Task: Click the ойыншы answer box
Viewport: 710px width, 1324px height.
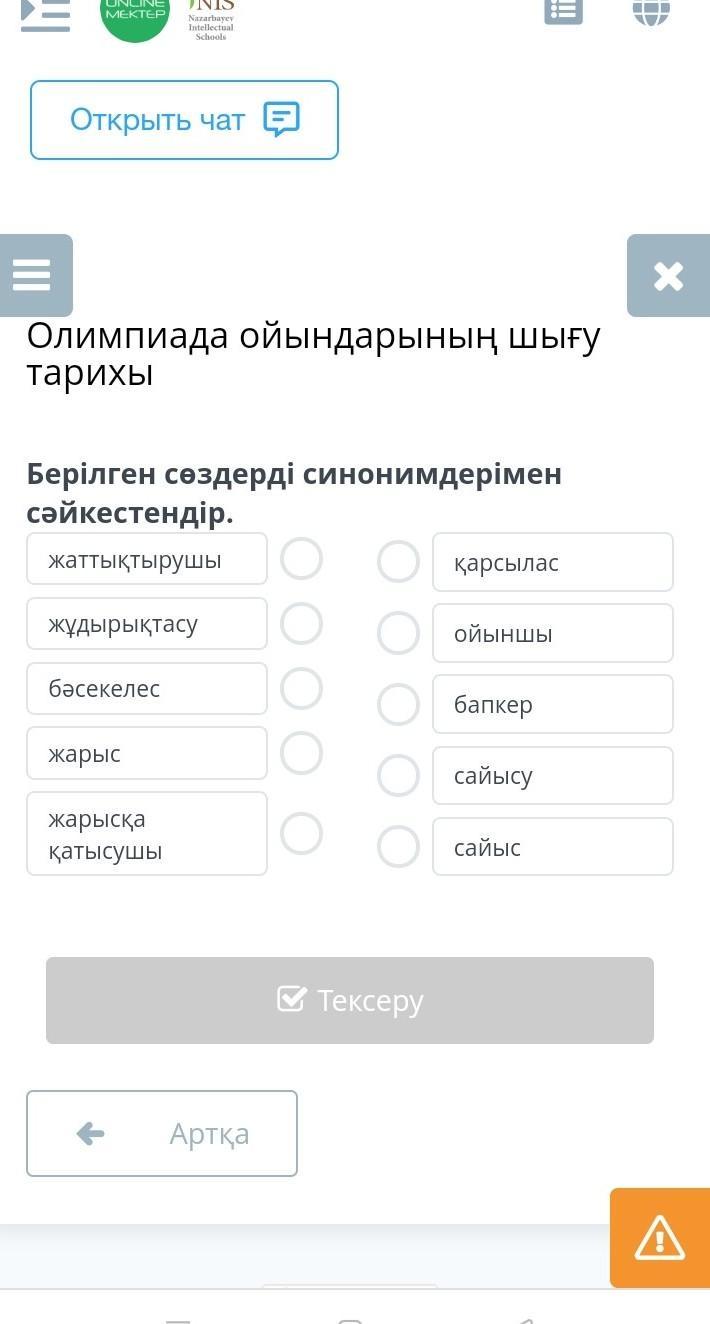Action: (552, 633)
